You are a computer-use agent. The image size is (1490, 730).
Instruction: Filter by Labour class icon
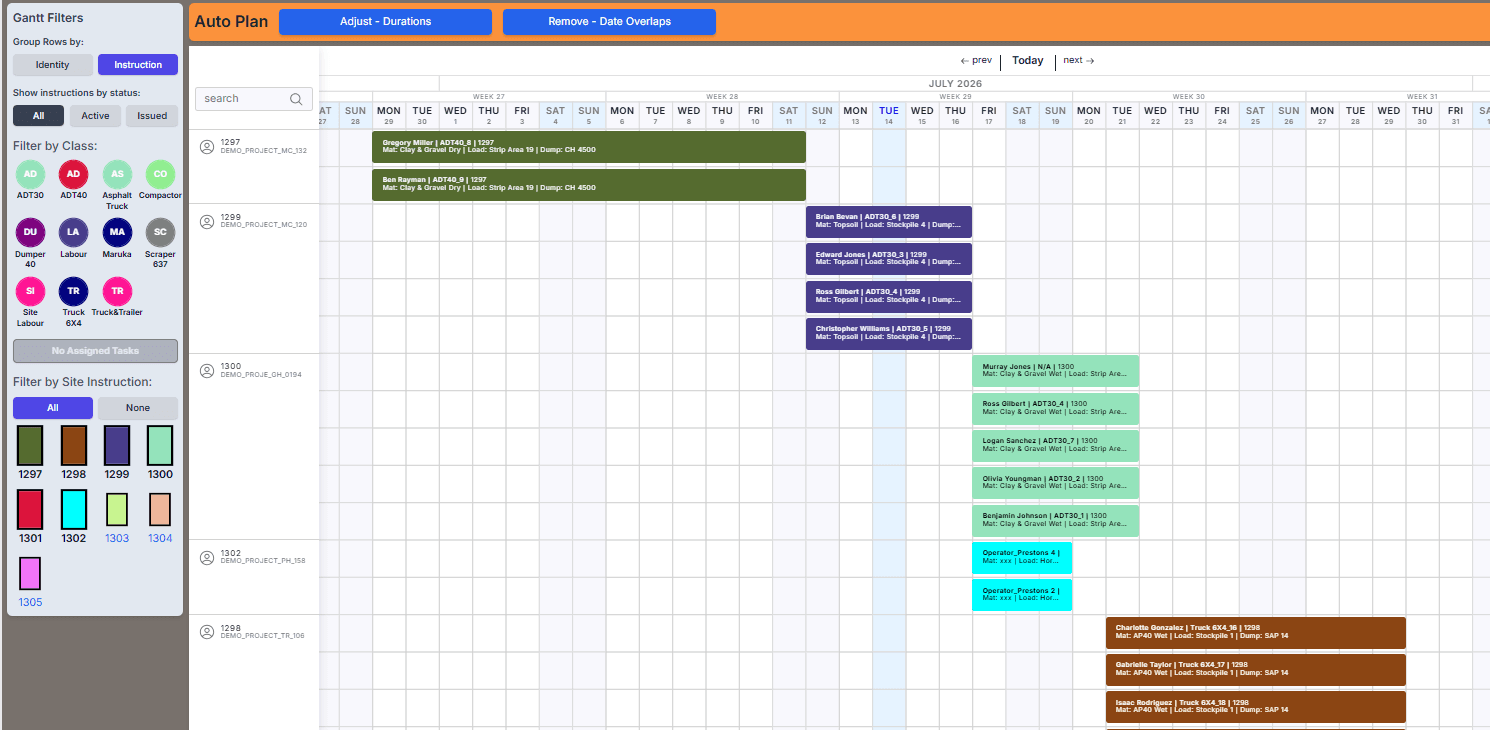point(73,232)
